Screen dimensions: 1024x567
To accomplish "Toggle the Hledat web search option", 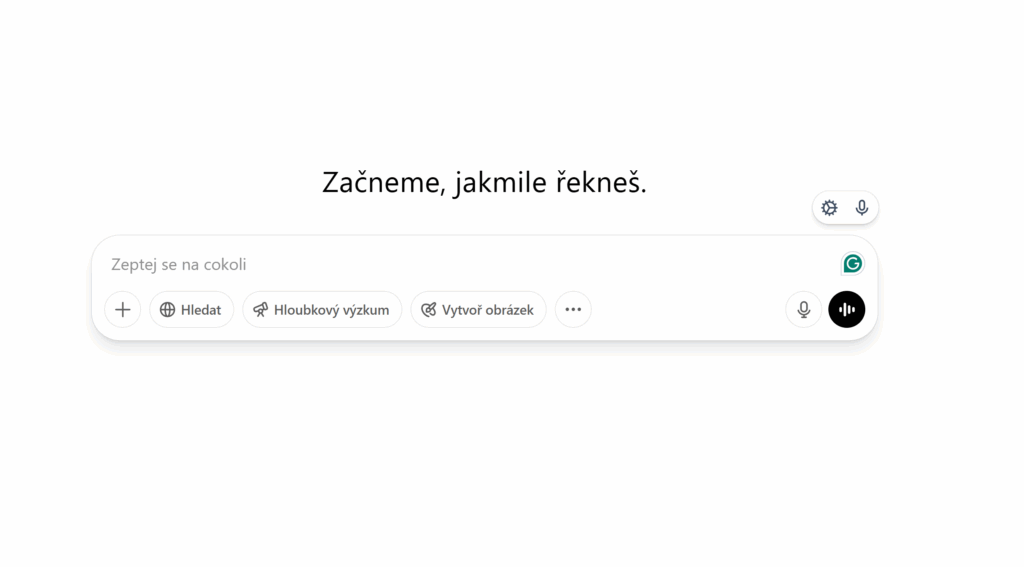I will click(191, 310).
